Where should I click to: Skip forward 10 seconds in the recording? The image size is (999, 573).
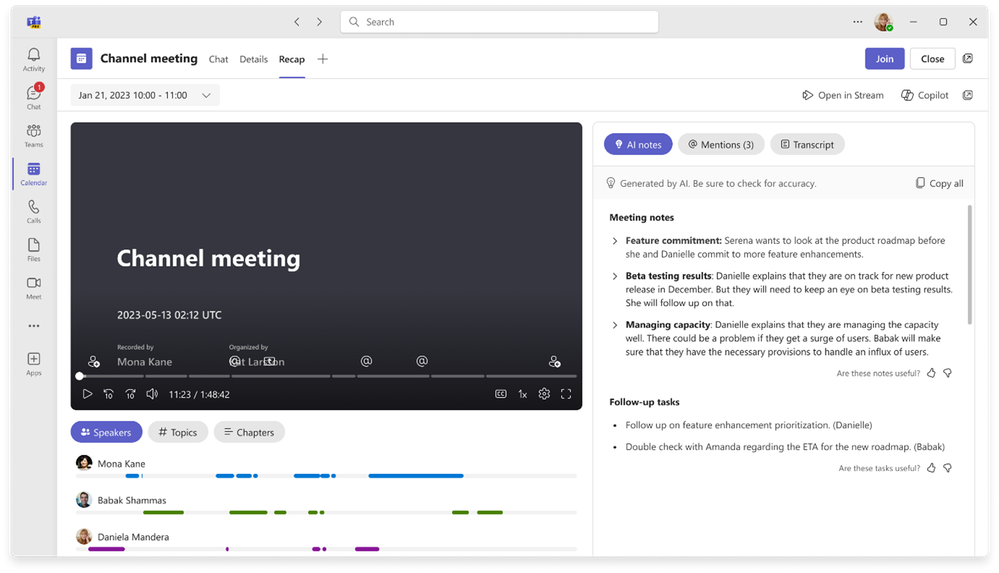(130, 394)
